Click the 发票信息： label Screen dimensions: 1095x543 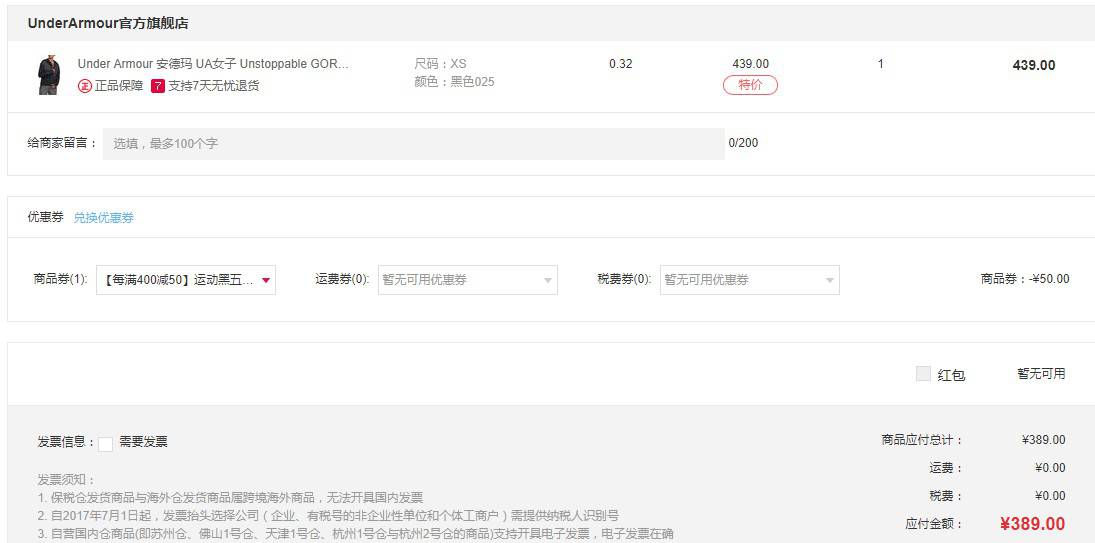[x=66, y=442]
